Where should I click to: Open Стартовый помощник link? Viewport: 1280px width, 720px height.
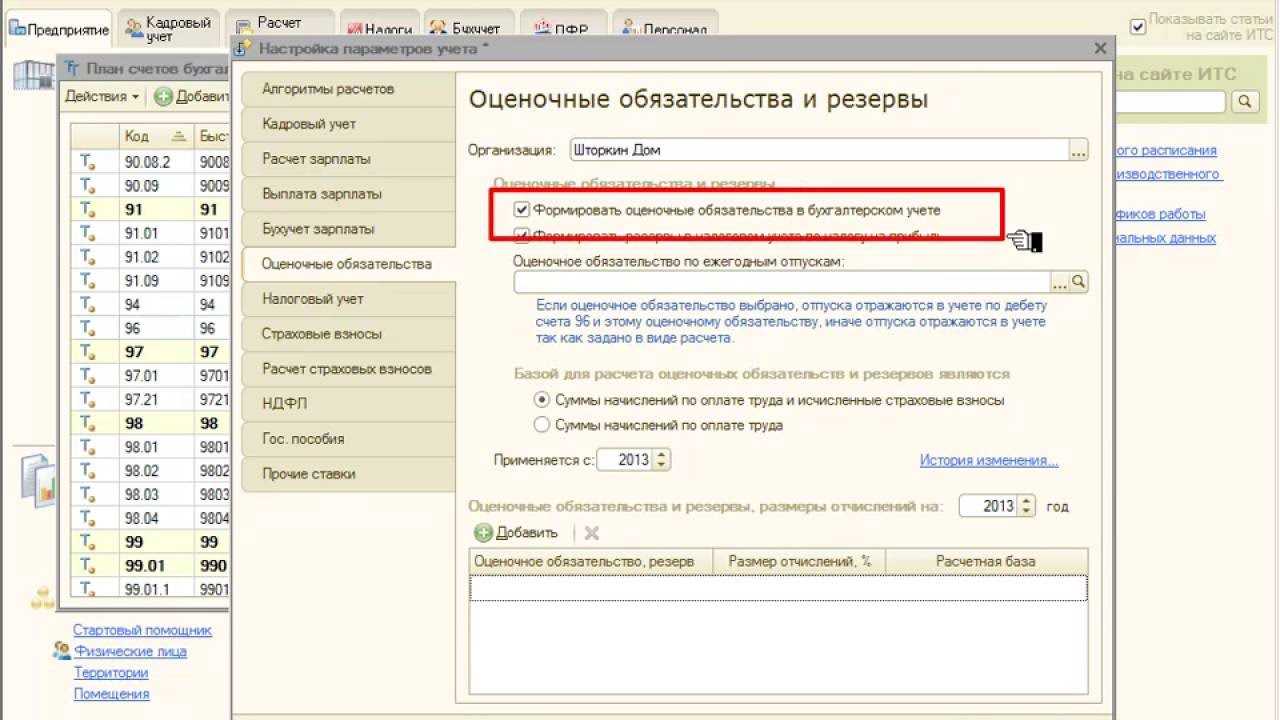click(142, 630)
